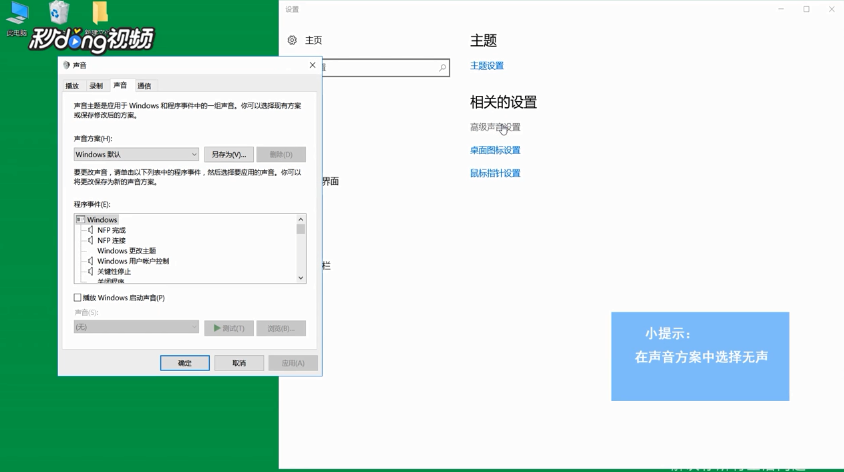
Task: Select the NFP 连接 event row
Action: 111,240
